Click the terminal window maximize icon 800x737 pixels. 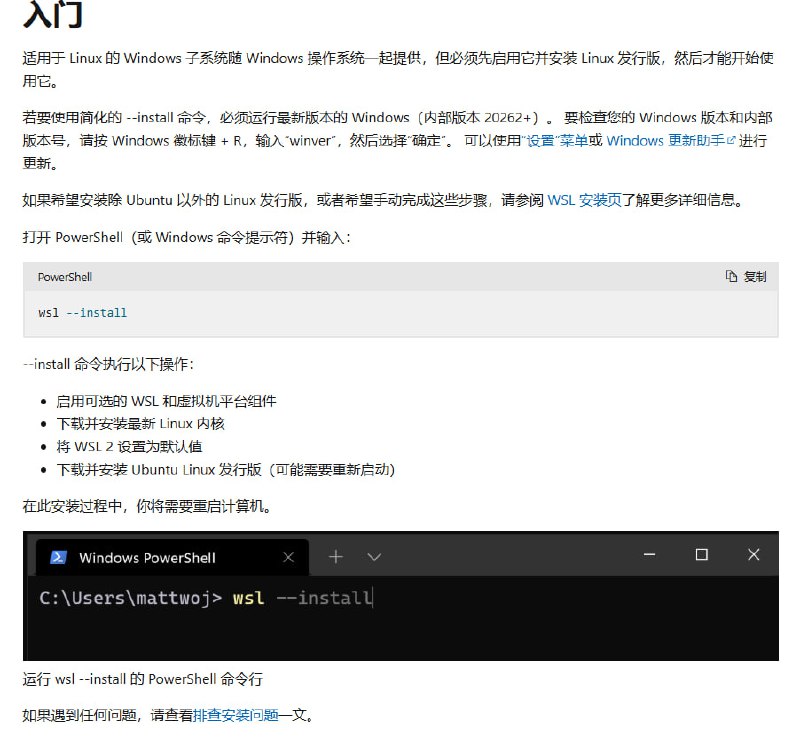pos(701,555)
